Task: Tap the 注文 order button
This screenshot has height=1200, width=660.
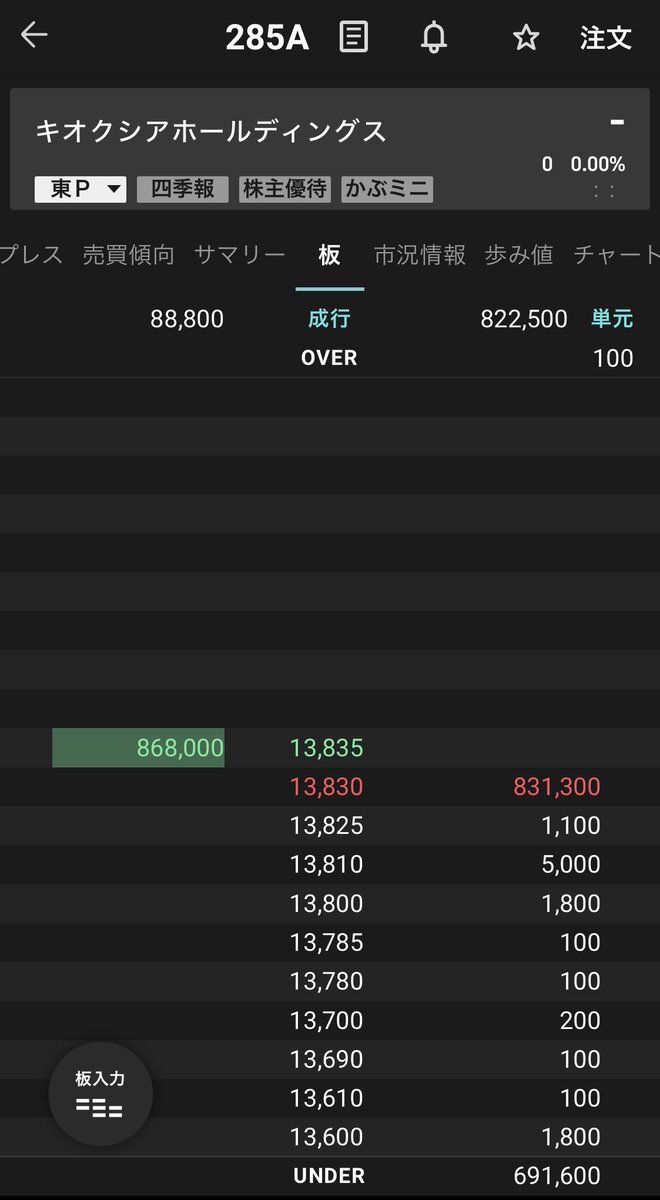Action: click(x=606, y=37)
